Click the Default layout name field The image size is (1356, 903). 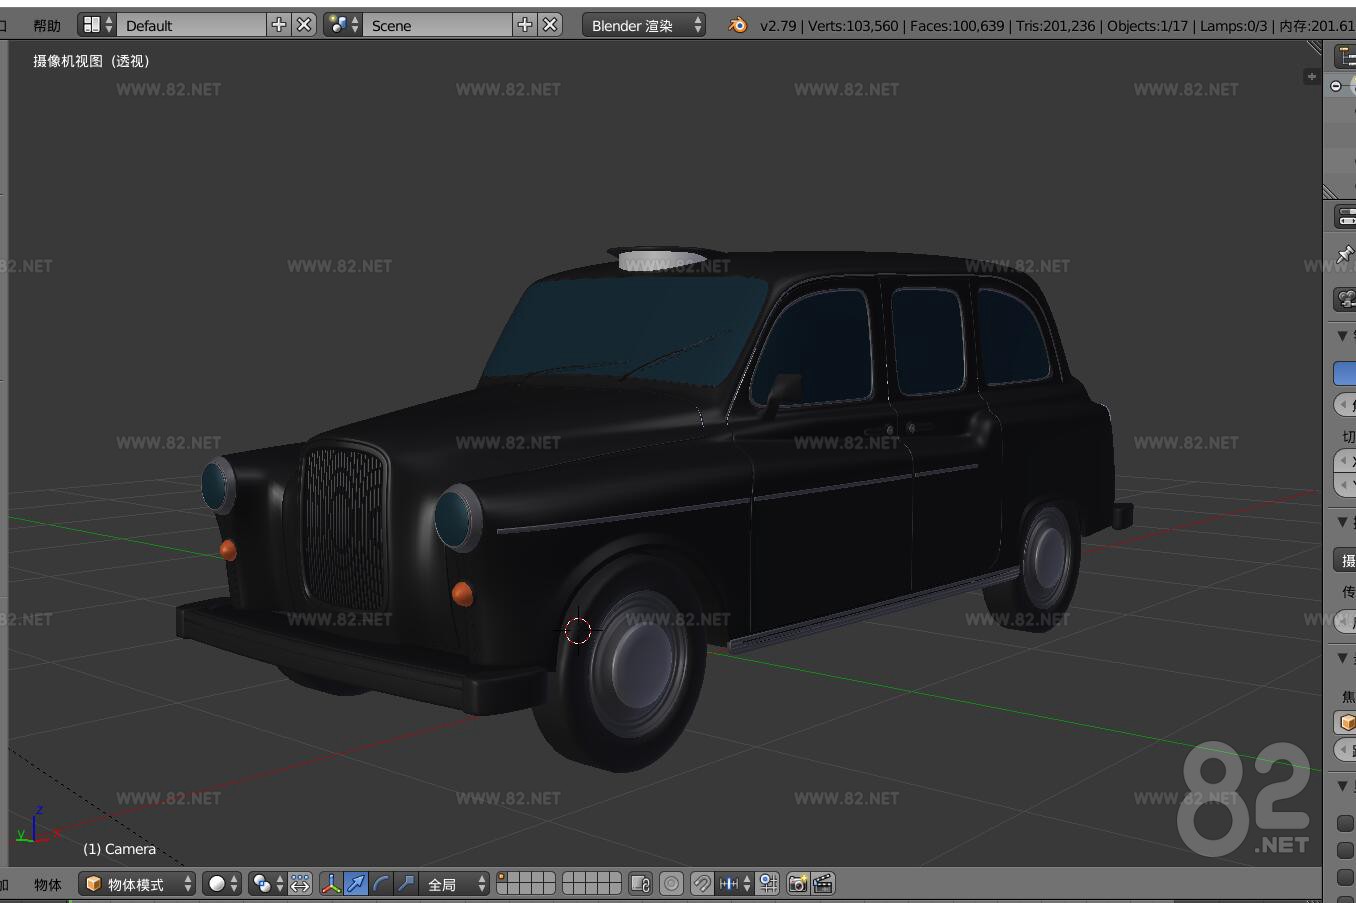pos(190,24)
